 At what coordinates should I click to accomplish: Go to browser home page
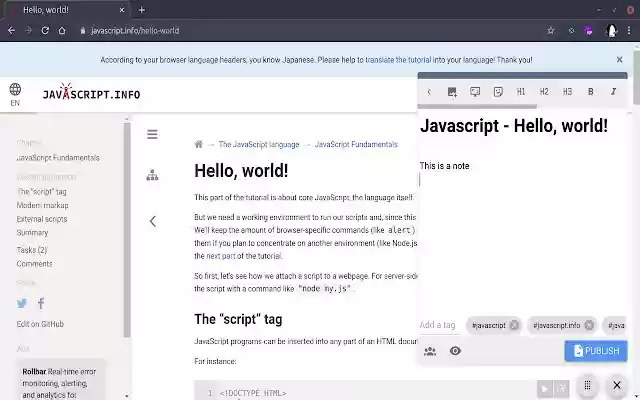(62, 31)
